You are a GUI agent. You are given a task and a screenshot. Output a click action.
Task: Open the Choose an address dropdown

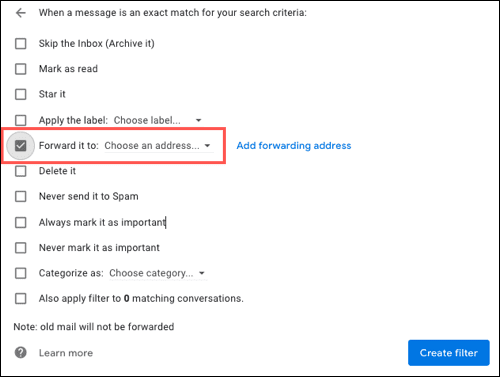tap(158, 146)
